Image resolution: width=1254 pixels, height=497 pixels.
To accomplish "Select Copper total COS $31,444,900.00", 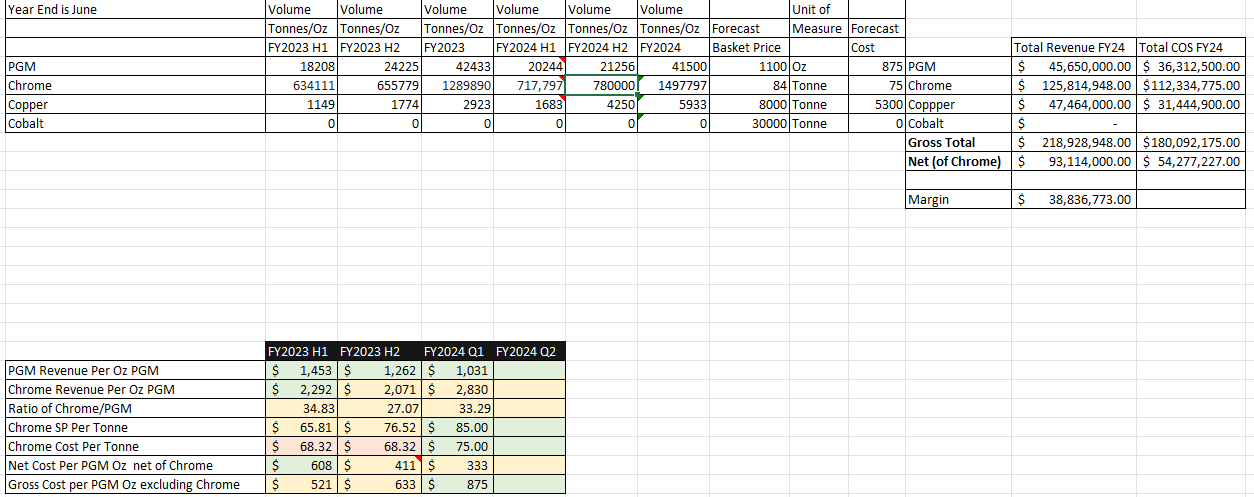I will pos(1190,105).
